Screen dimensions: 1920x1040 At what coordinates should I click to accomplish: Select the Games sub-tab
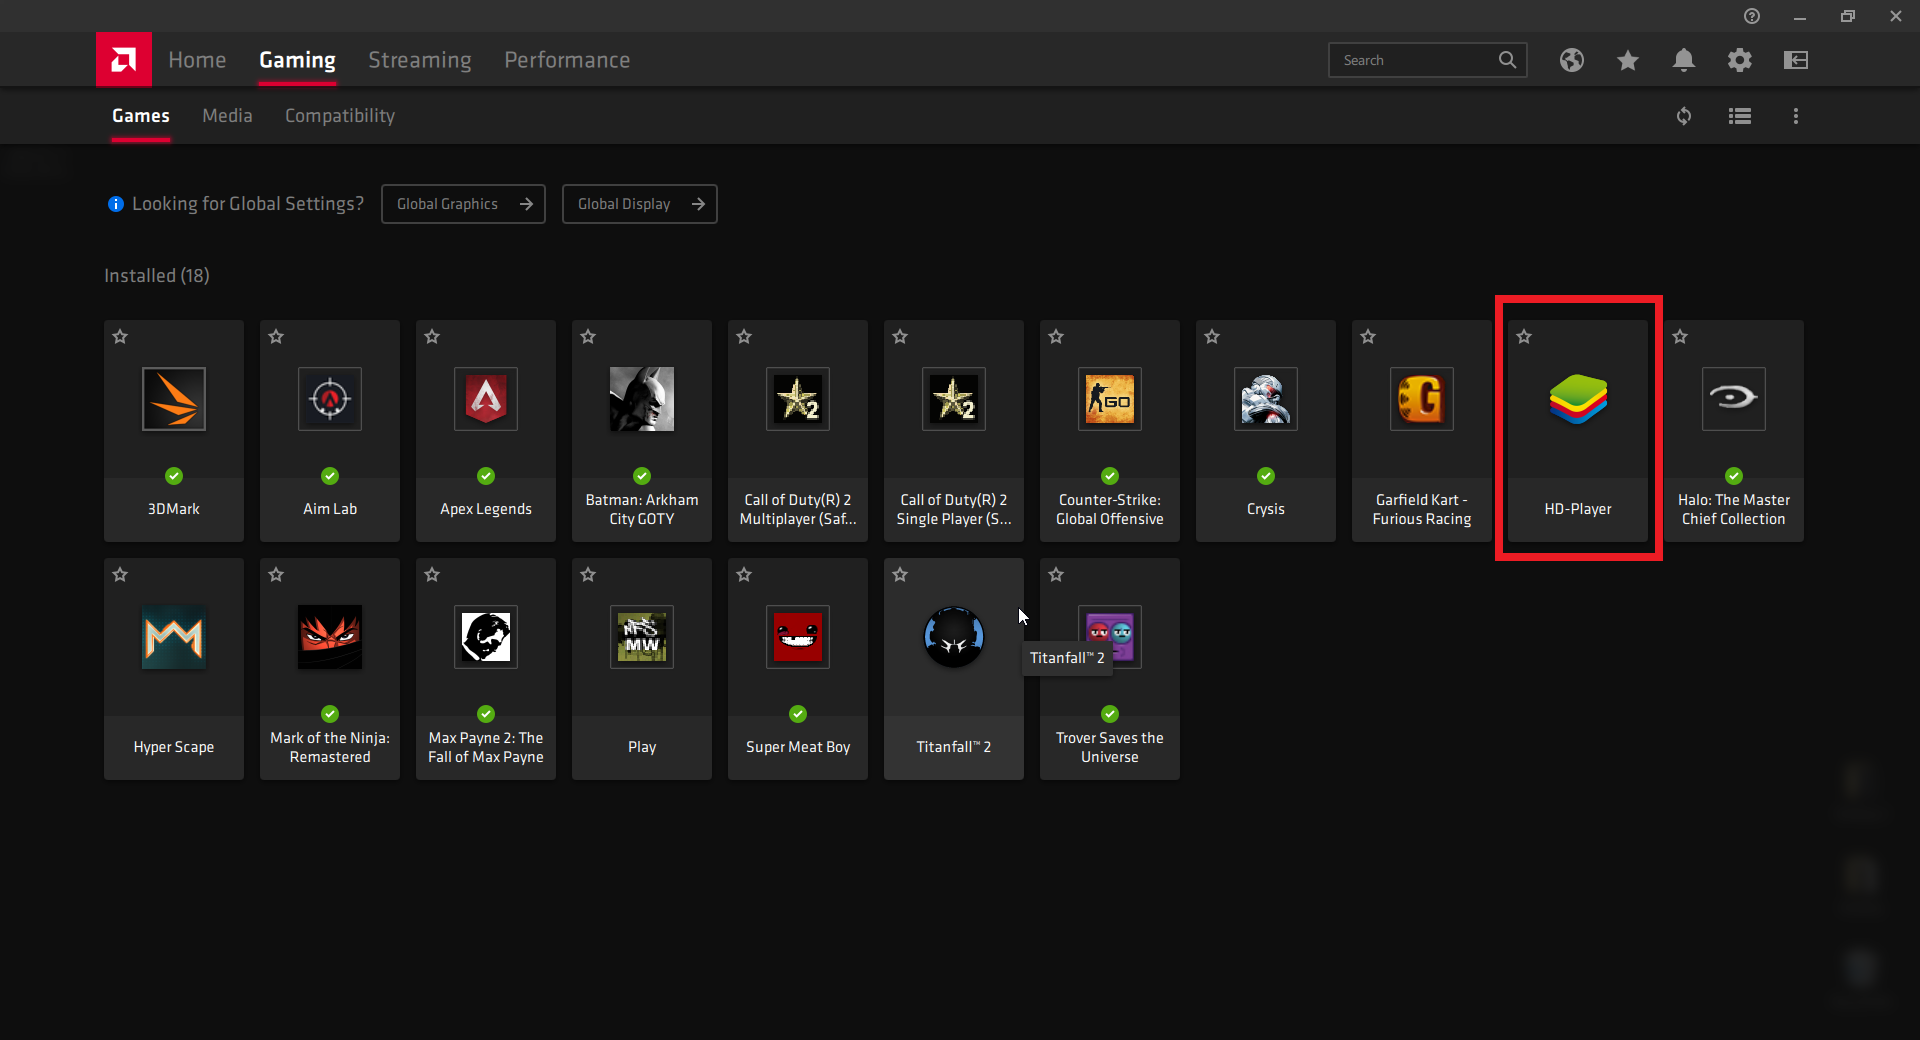pyautogui.click(x=141, y=116)
